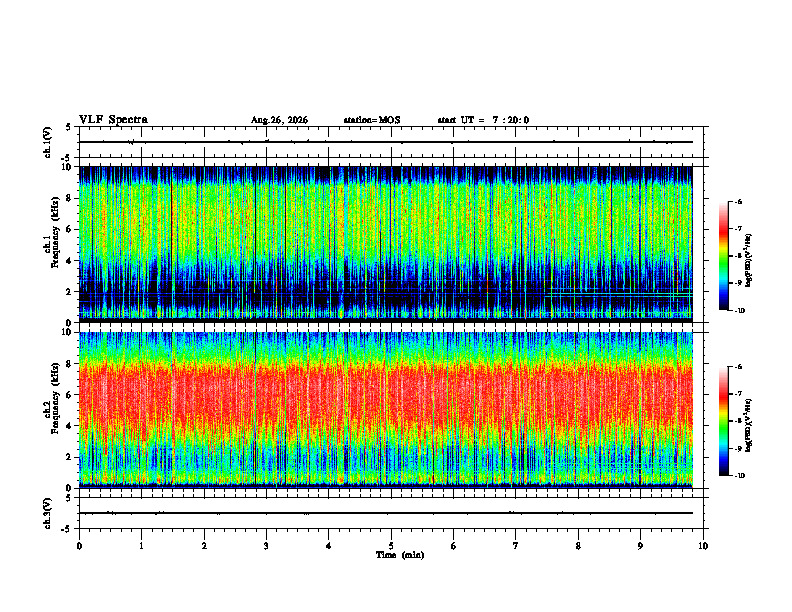Screen dimensions: 792x612
Task: Select the start UT 7:20:0 text
Action: 483,120
